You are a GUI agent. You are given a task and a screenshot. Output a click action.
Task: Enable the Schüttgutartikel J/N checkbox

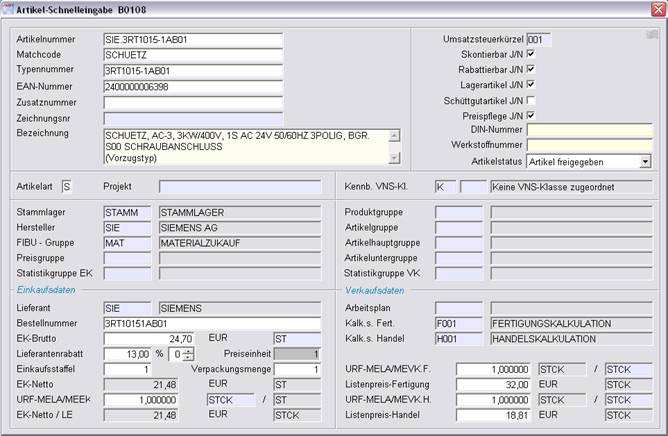tap(531, 100)
